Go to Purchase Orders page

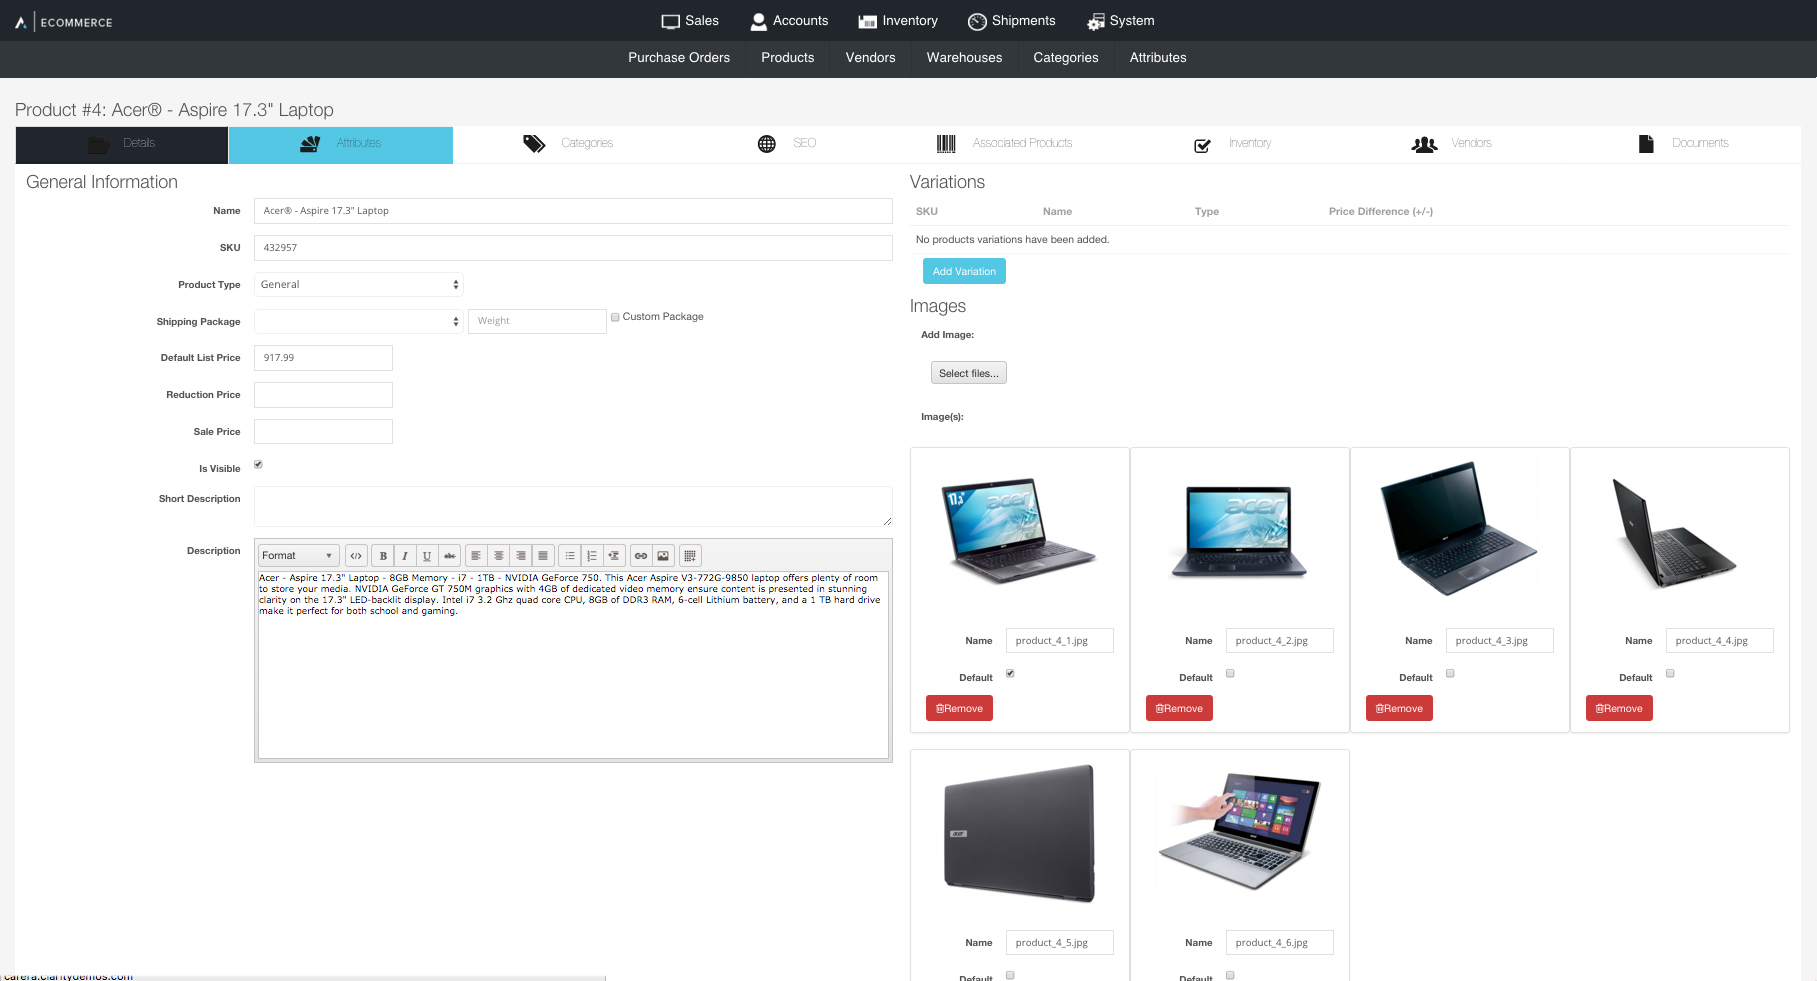pyautogui.click(x=679, y=58)
